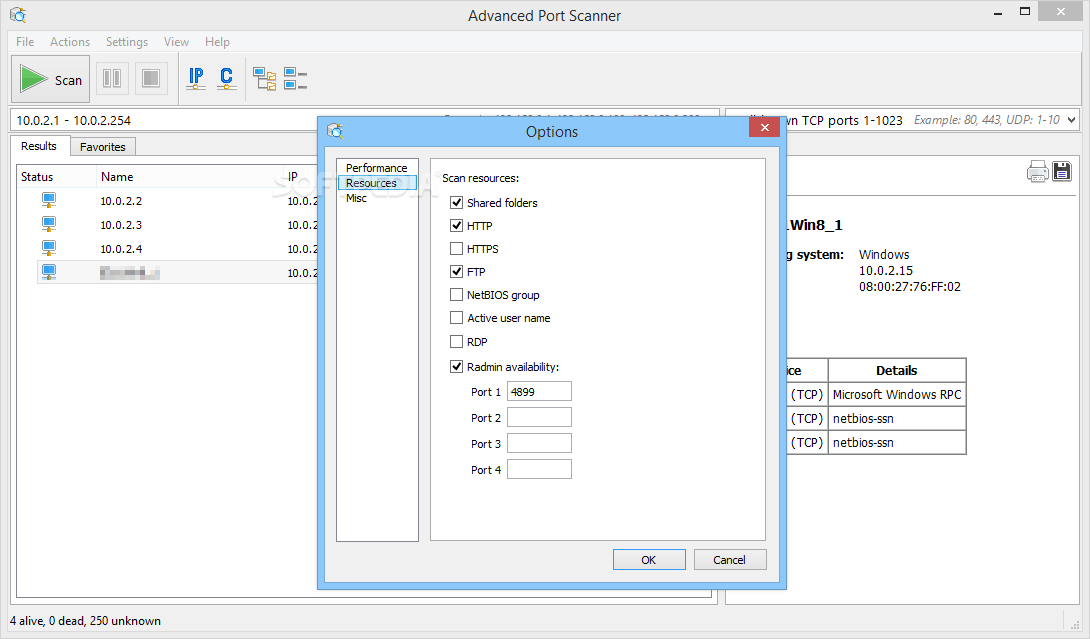Stop the scan using the stop icon
Viewport: 1090px width, 639px height.
[x=151, y=78]
